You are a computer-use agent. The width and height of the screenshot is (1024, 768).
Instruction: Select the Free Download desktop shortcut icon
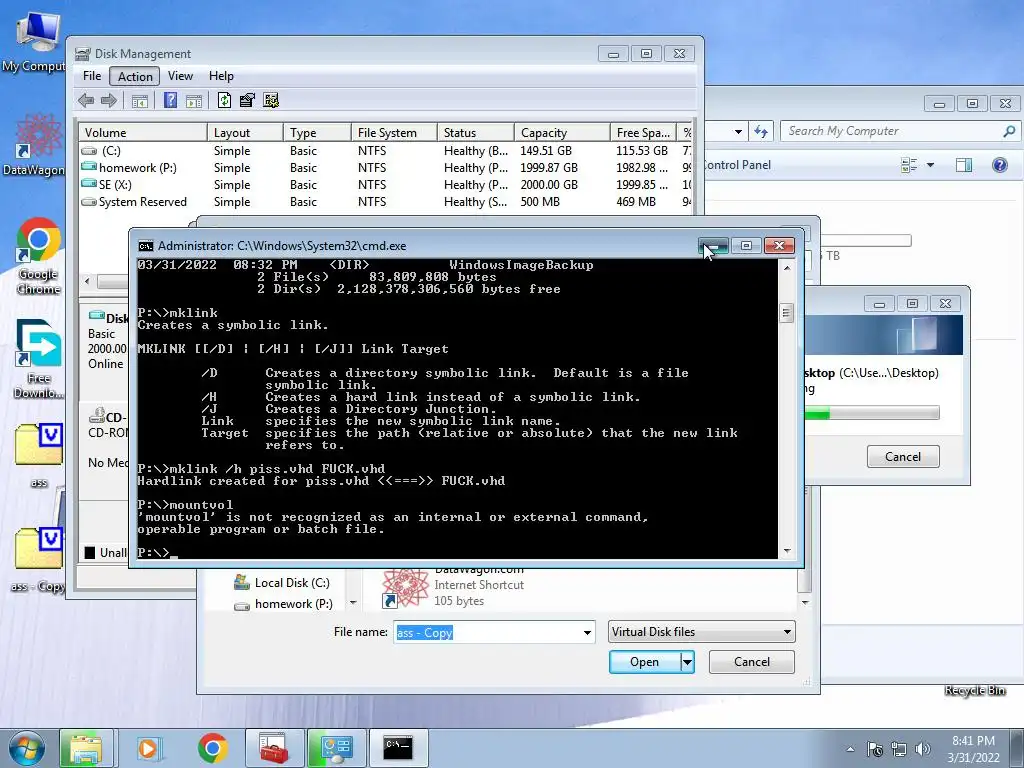point(39,359)
